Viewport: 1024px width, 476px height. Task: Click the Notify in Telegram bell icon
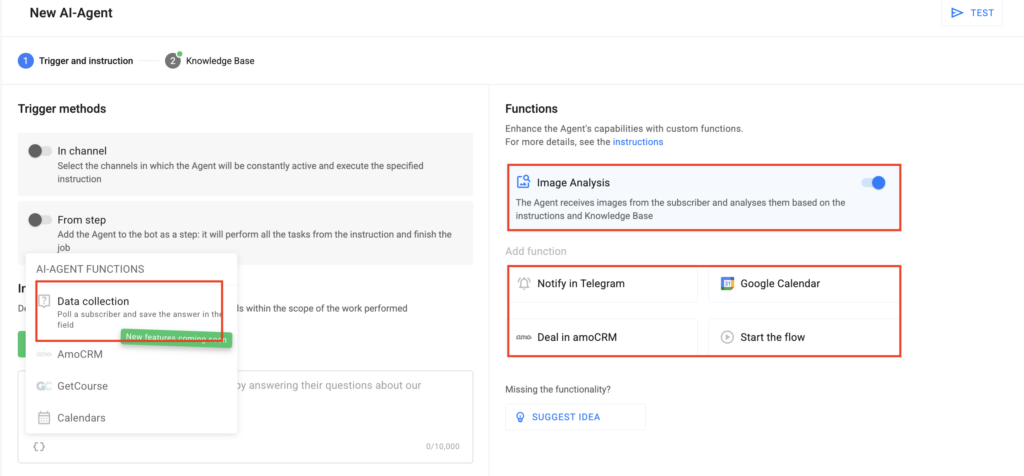tap(524, 284)
